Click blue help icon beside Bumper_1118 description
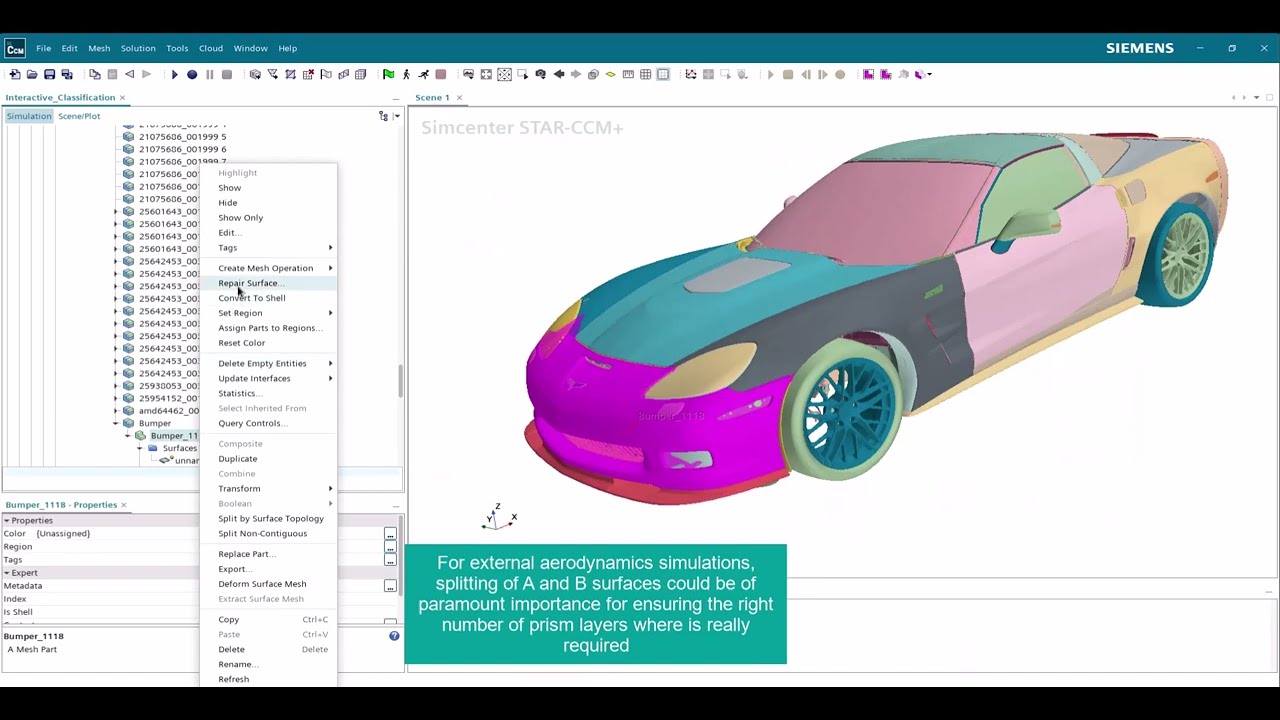 tap(394, 636)
